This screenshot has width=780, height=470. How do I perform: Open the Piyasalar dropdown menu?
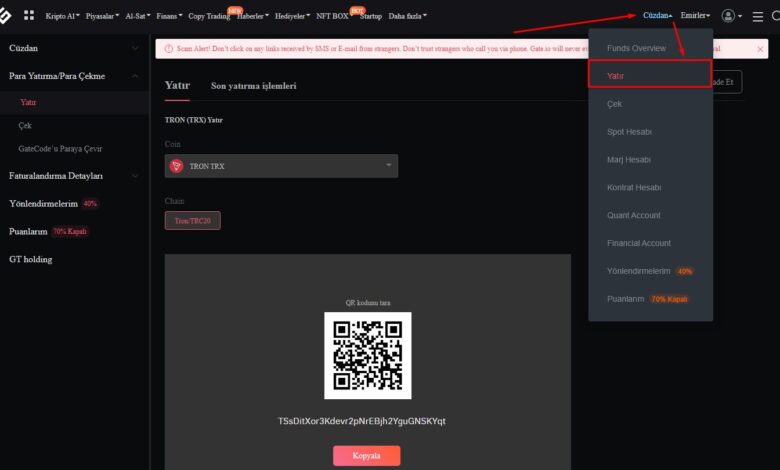(102, 16)
